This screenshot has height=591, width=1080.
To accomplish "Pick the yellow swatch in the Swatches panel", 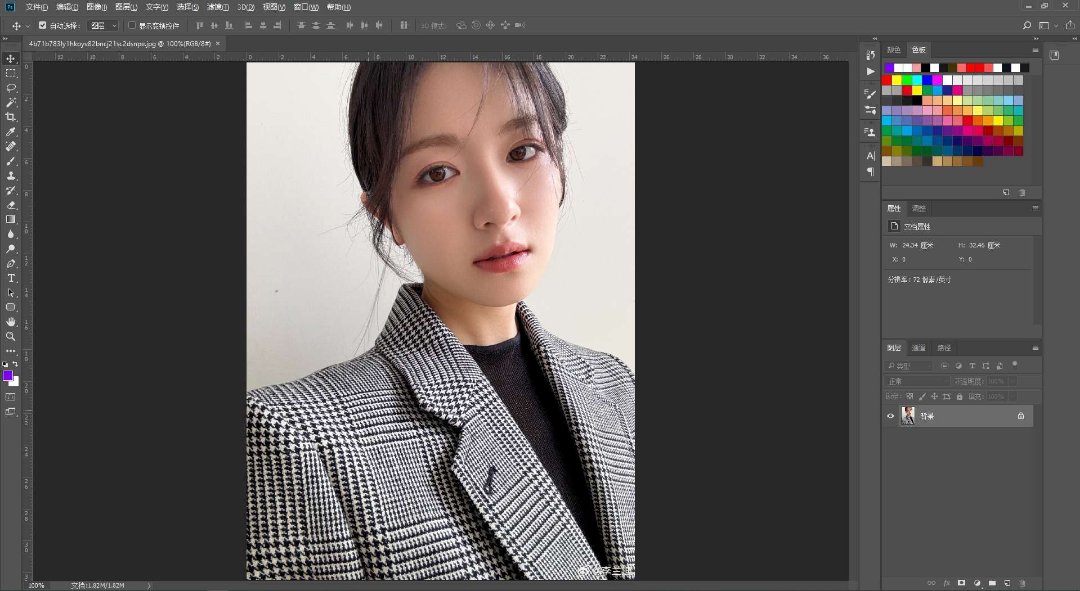I will (896, 80).
